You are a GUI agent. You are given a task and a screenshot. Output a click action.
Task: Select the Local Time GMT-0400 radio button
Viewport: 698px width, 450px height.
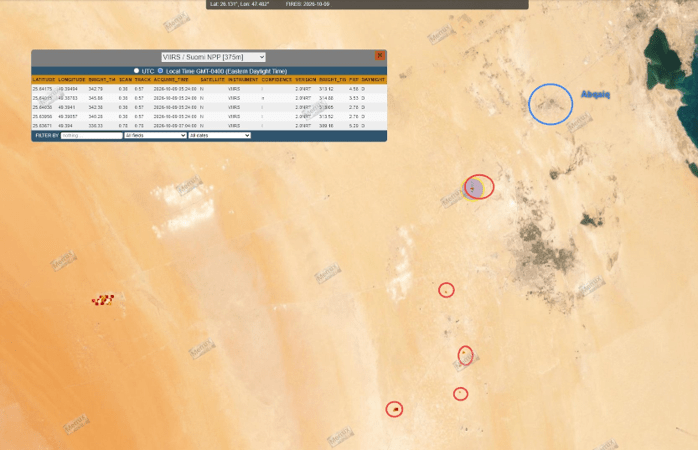pyautogui.click(x=160, y=71)
